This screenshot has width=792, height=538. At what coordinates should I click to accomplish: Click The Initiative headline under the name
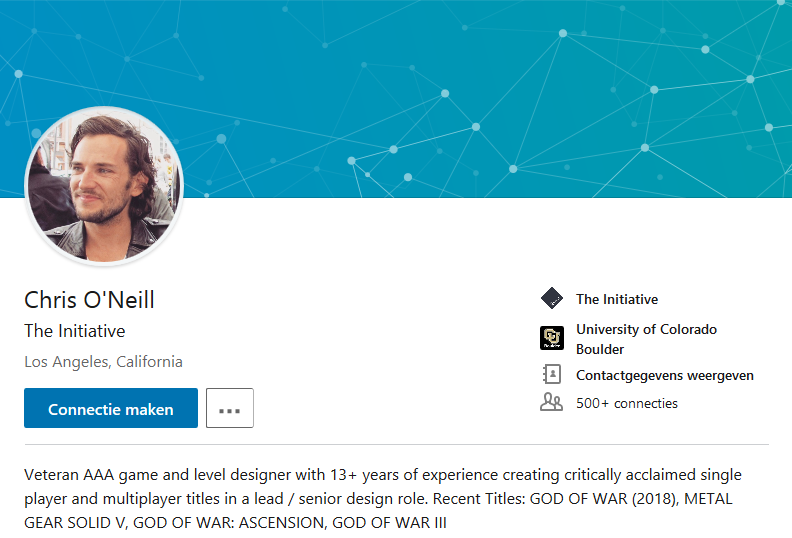point(75,331)
